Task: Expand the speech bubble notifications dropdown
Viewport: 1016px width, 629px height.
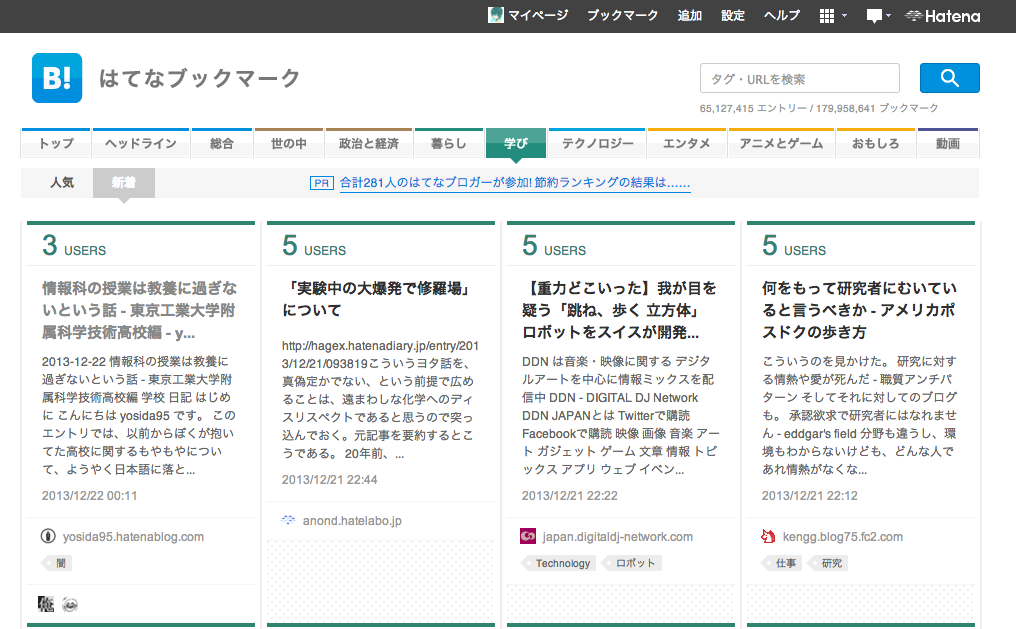Action: coord(879,16)
